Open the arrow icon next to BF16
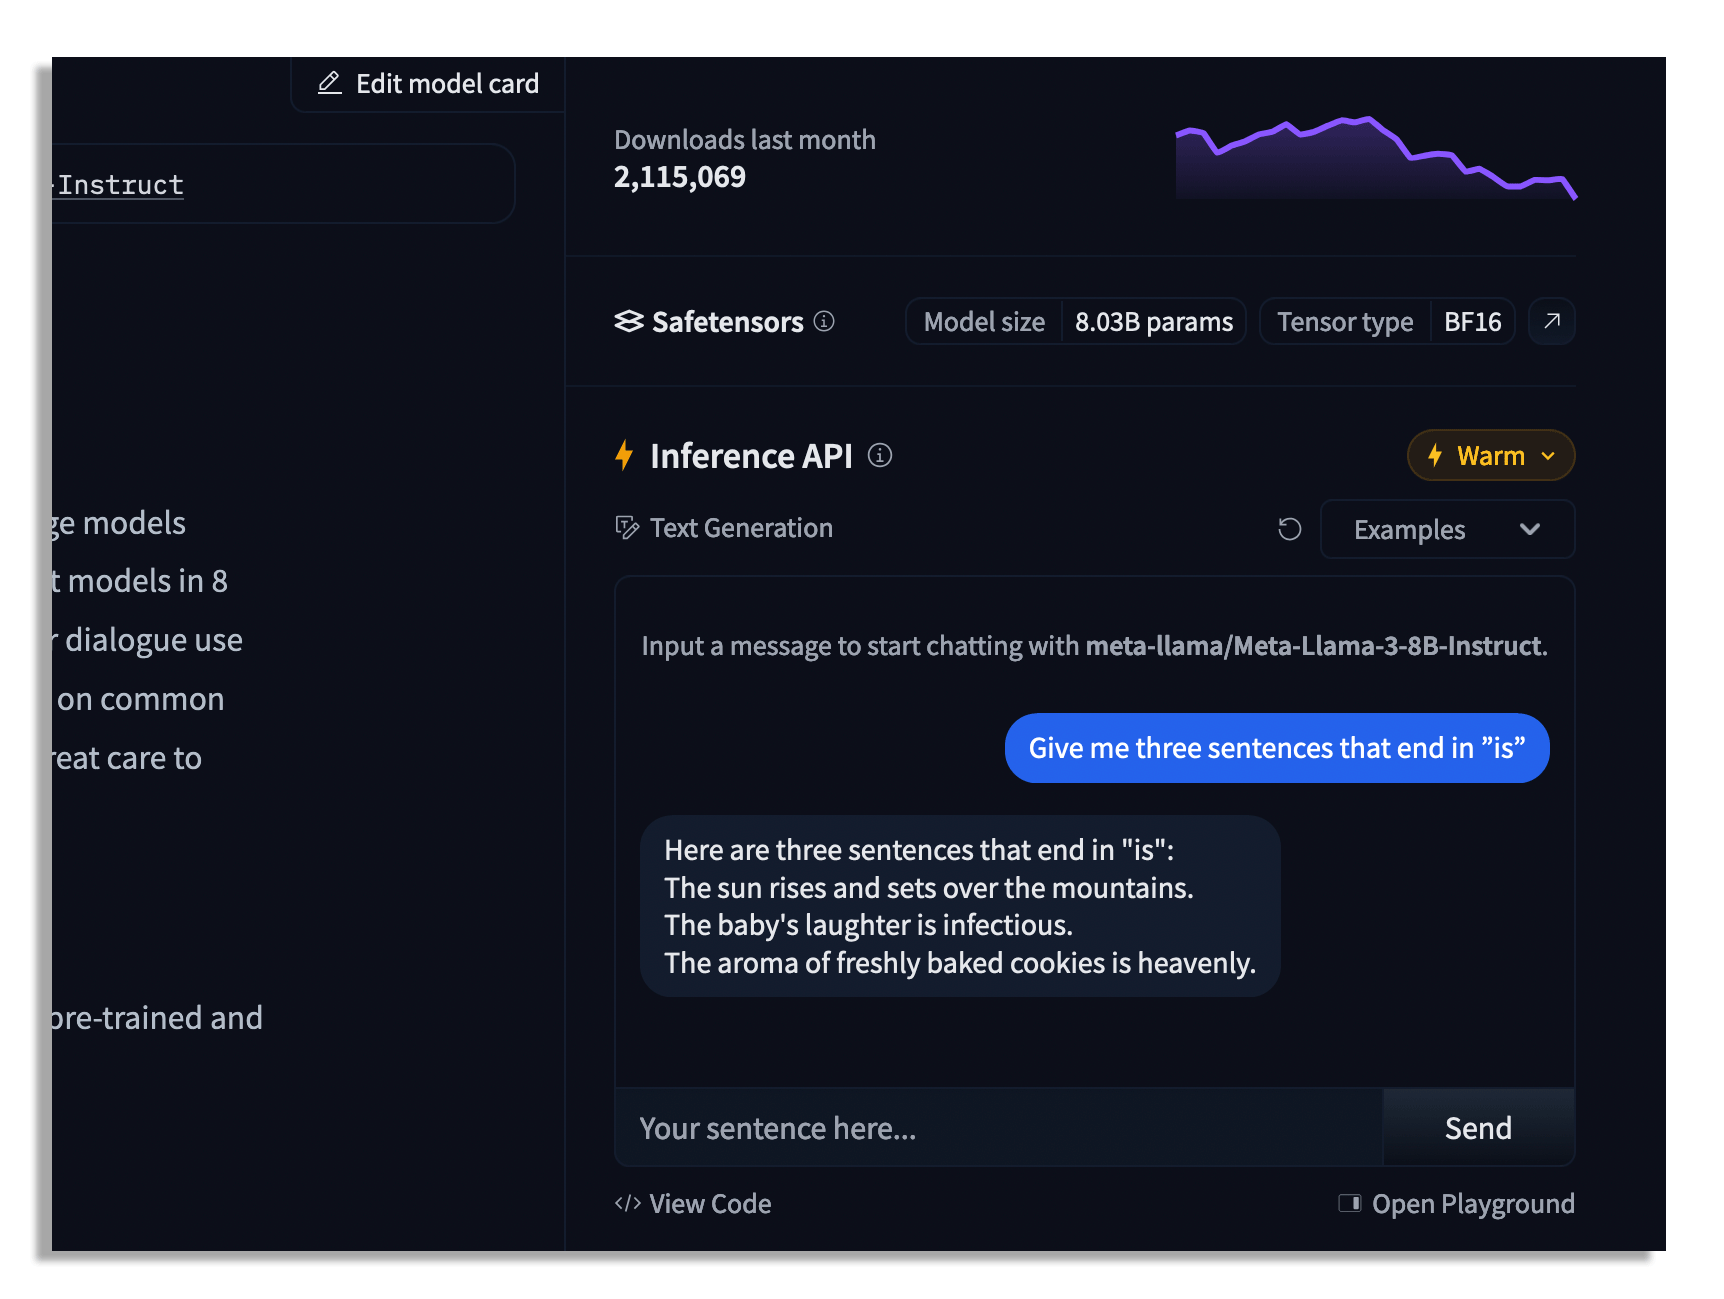This screenshot has width=1724, height=1299. (1551, 321)
